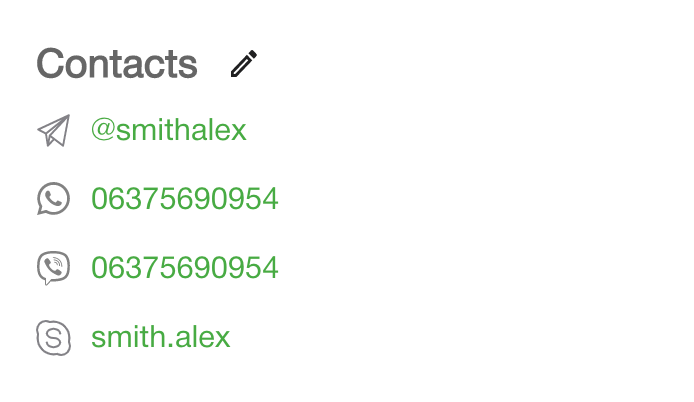The height and width of the screenshot is (402, 694).
Task: Select the icon left of @smithalex
Action: coord(53,131)
